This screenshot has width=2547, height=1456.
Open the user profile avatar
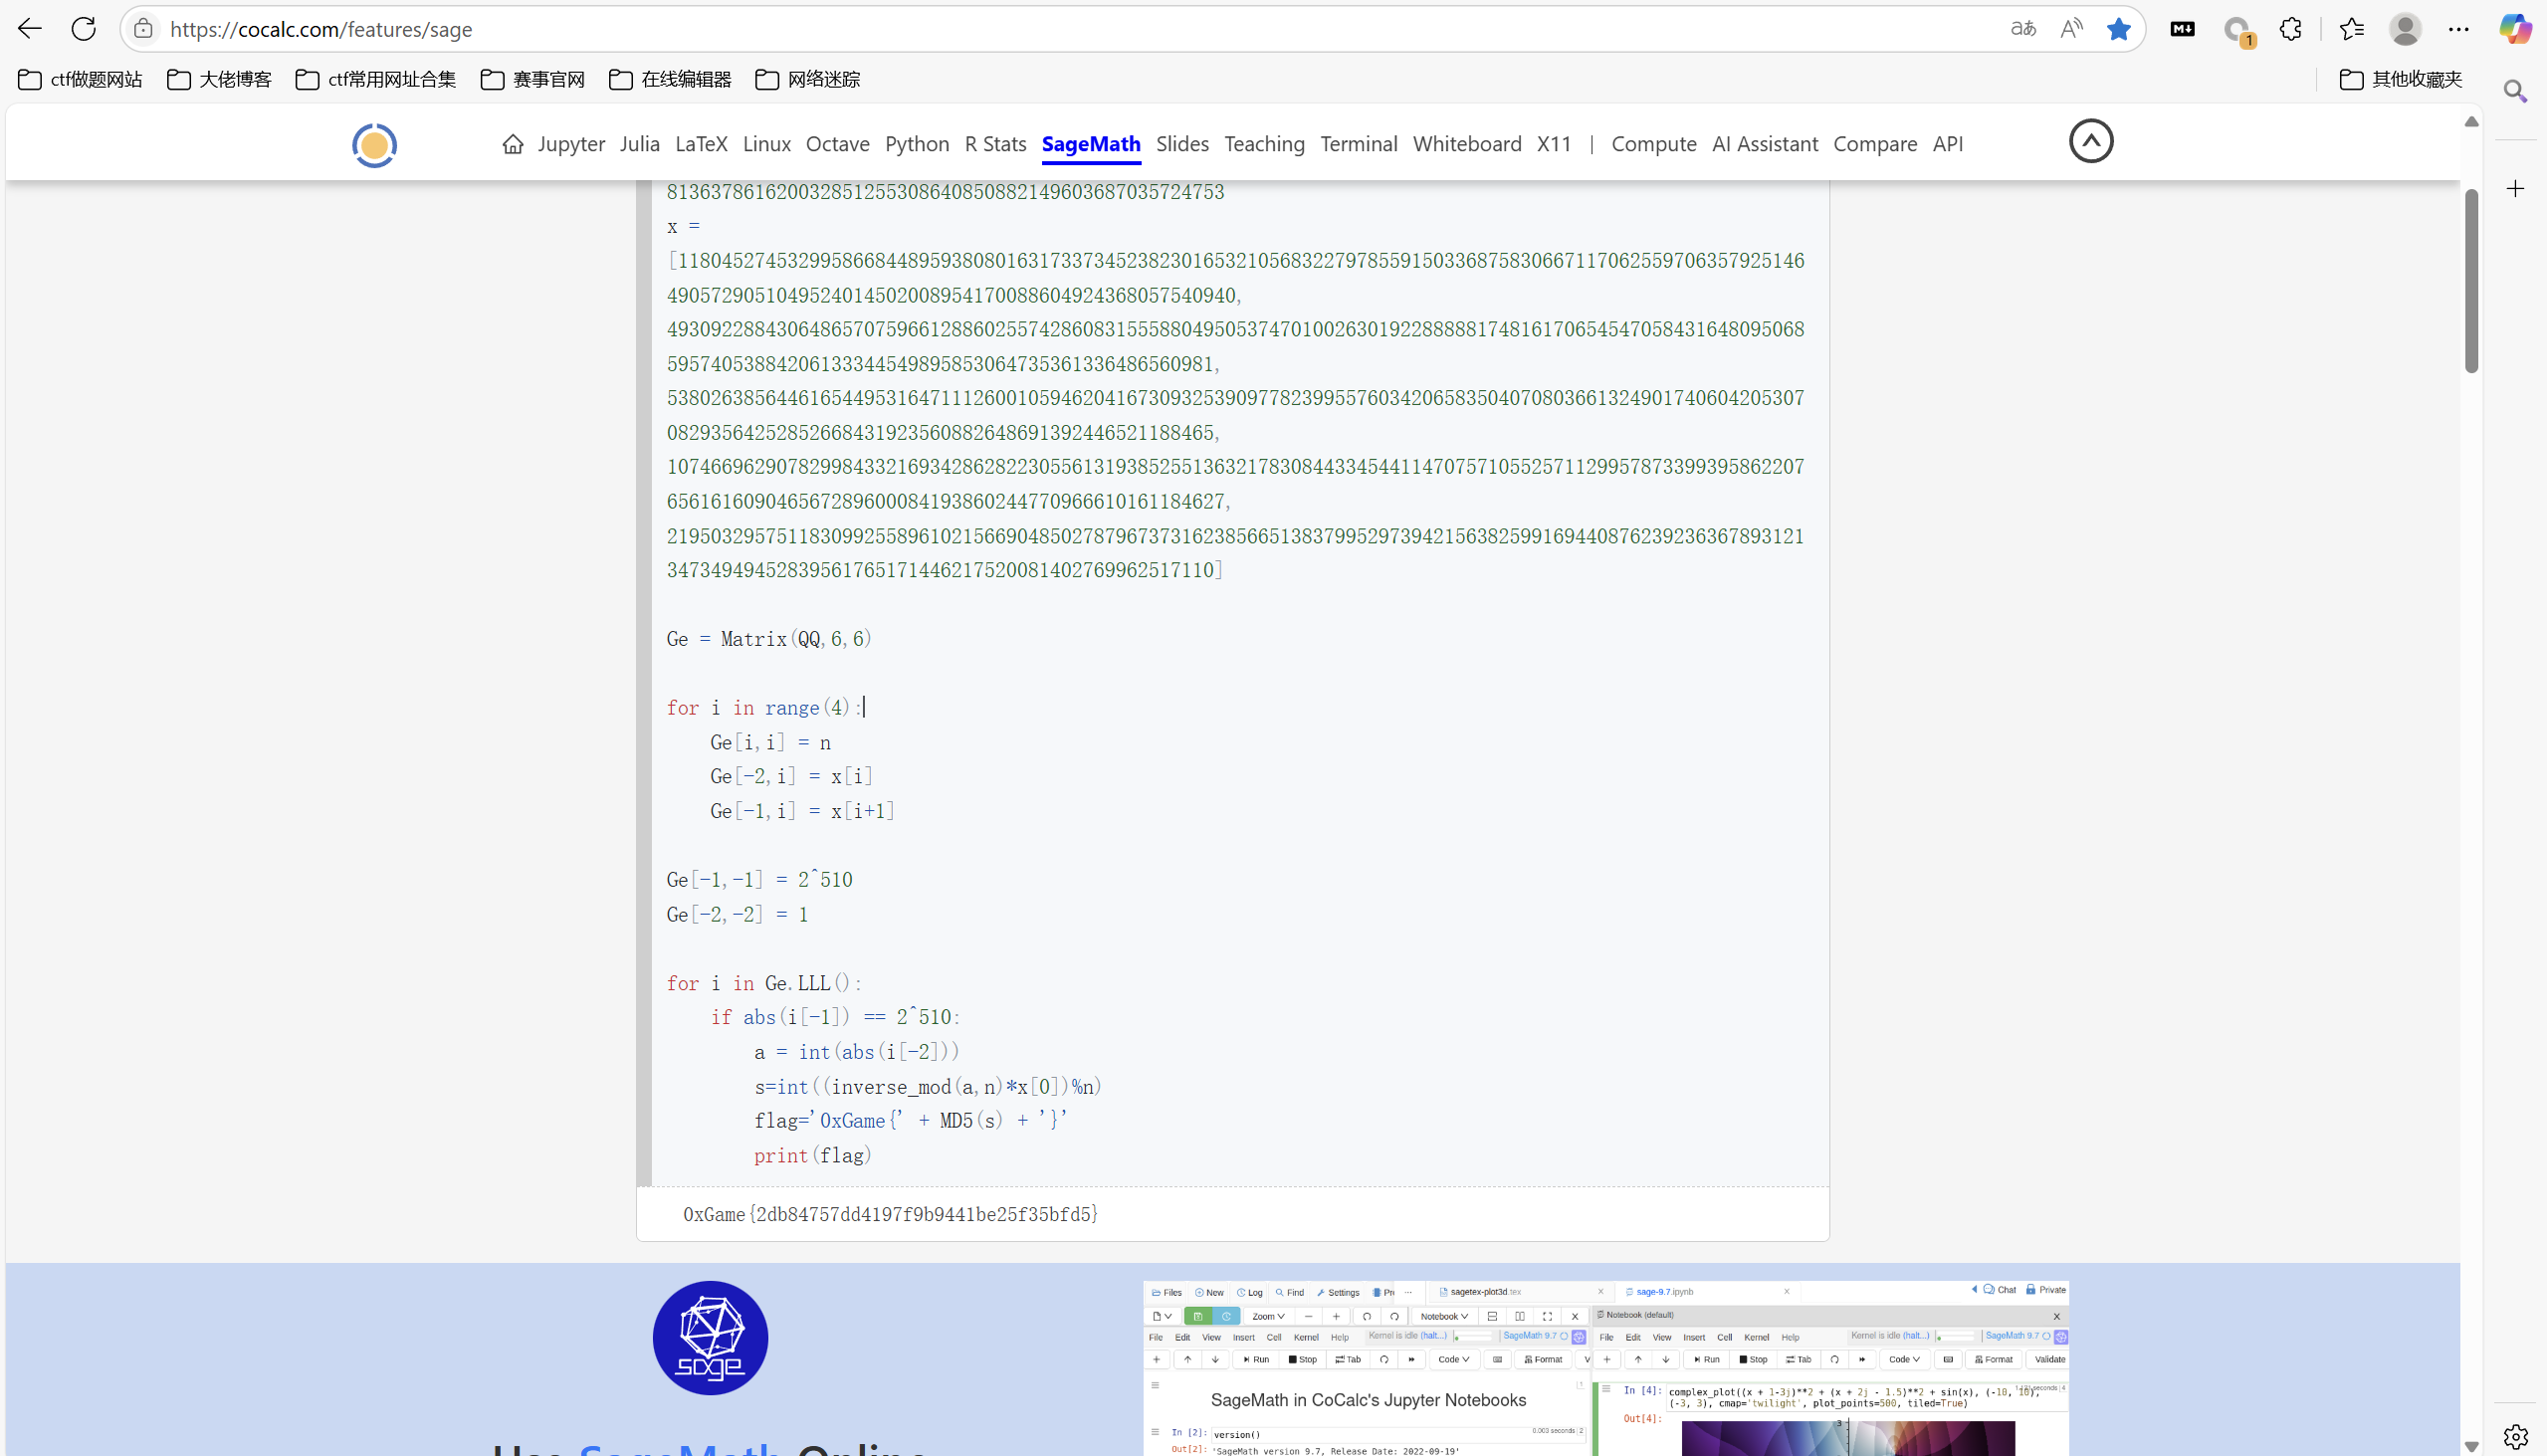tap(2405, 29)
